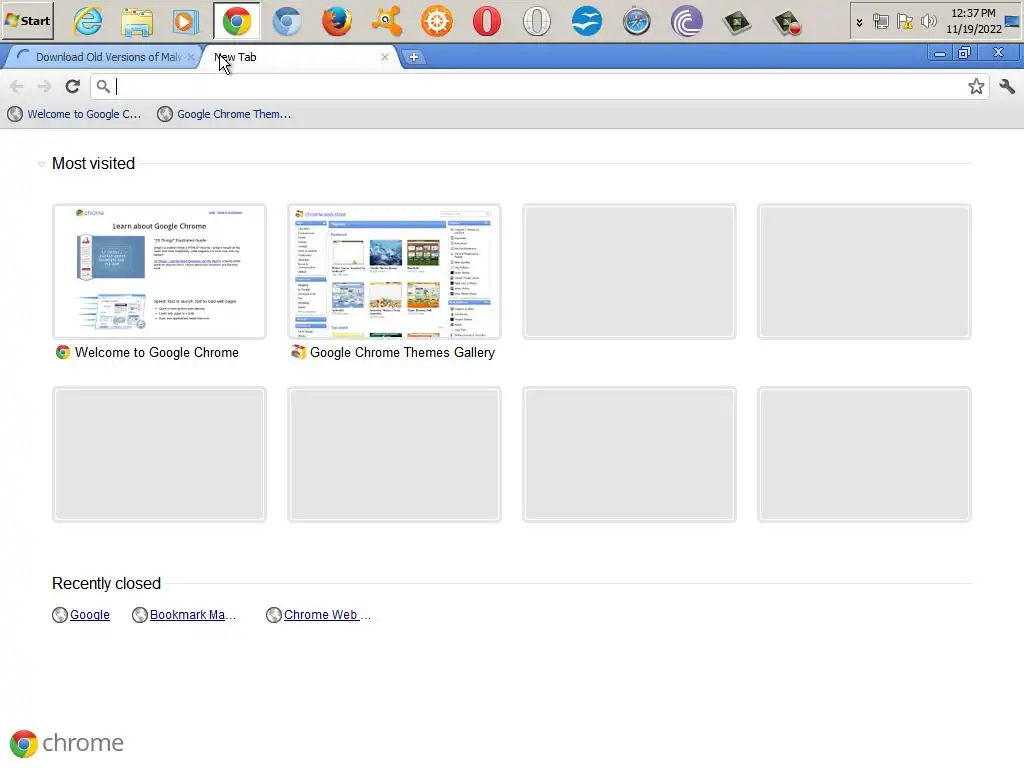Screen dimensions: 1024x768
Task: Click Show desktop button in tray
Action: pos(1012,22)
